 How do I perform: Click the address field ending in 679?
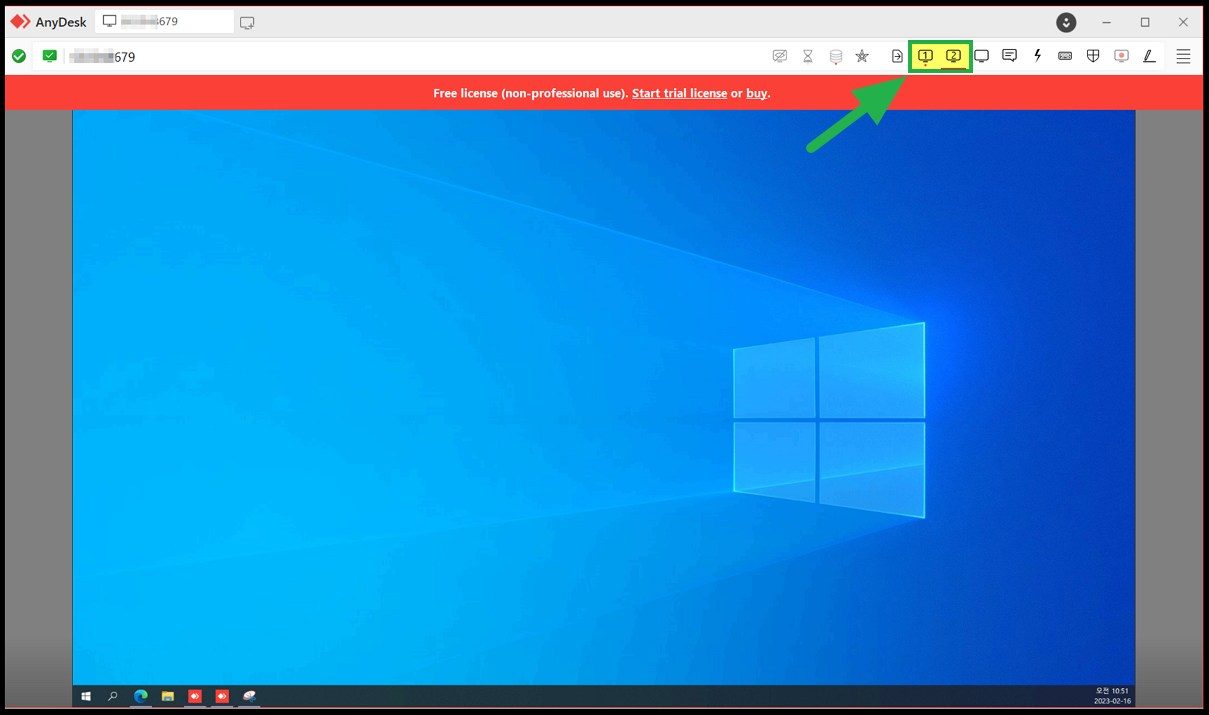click(400, 57)
